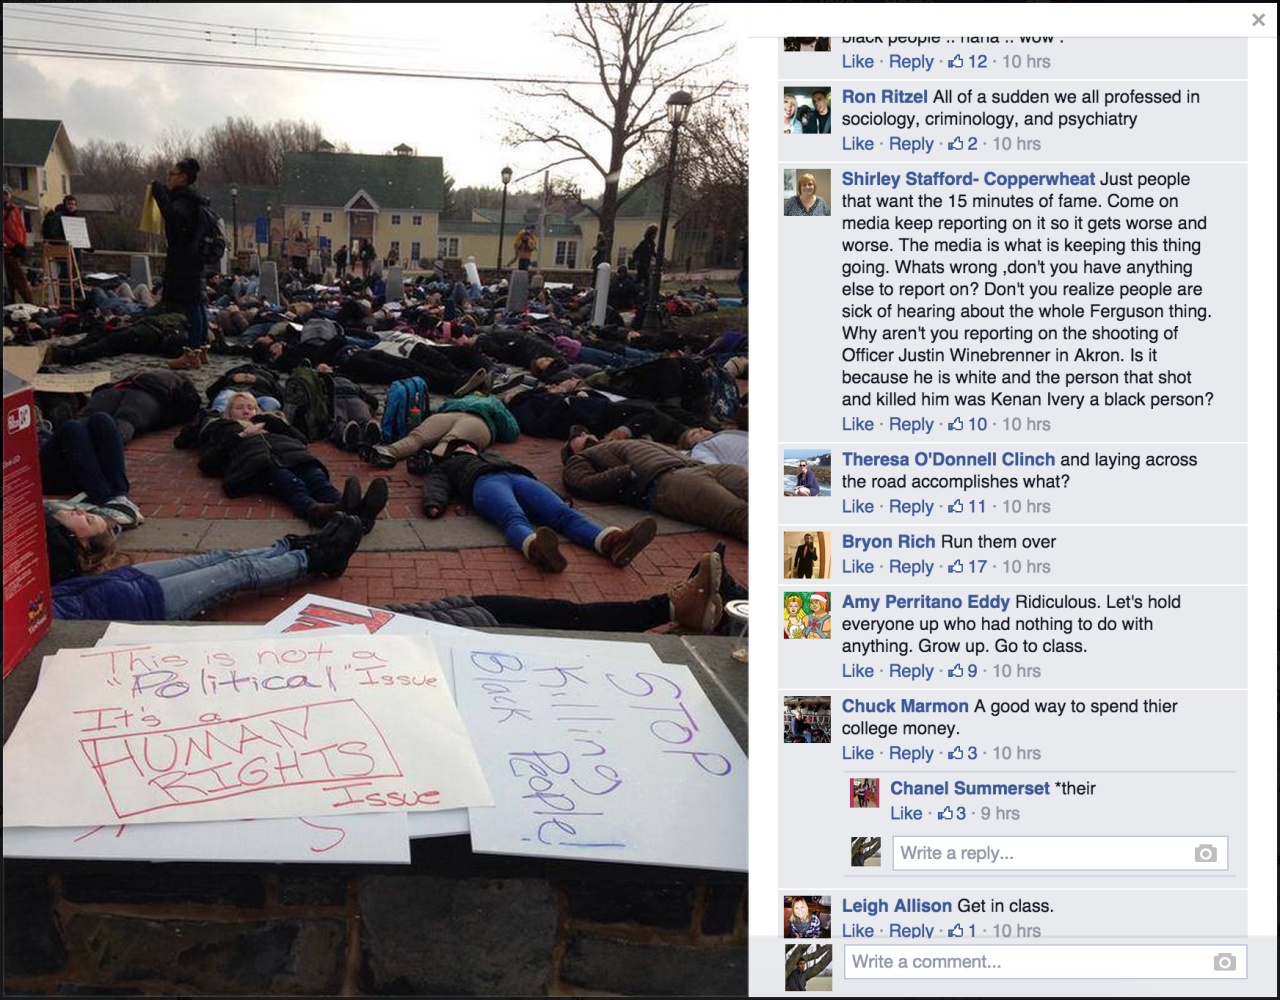Image resolution: width=1280 pixels, height=1000 pixels.
Task: Reply to Amy Perritano Eddy's comment
Action: tap(911, 671)
